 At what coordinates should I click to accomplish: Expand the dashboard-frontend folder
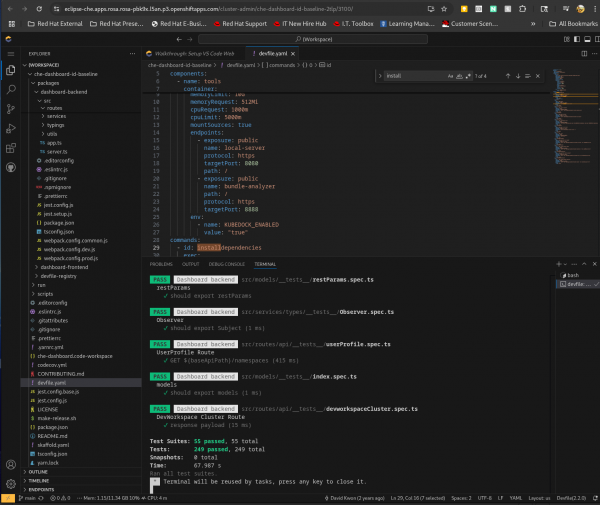62,267
